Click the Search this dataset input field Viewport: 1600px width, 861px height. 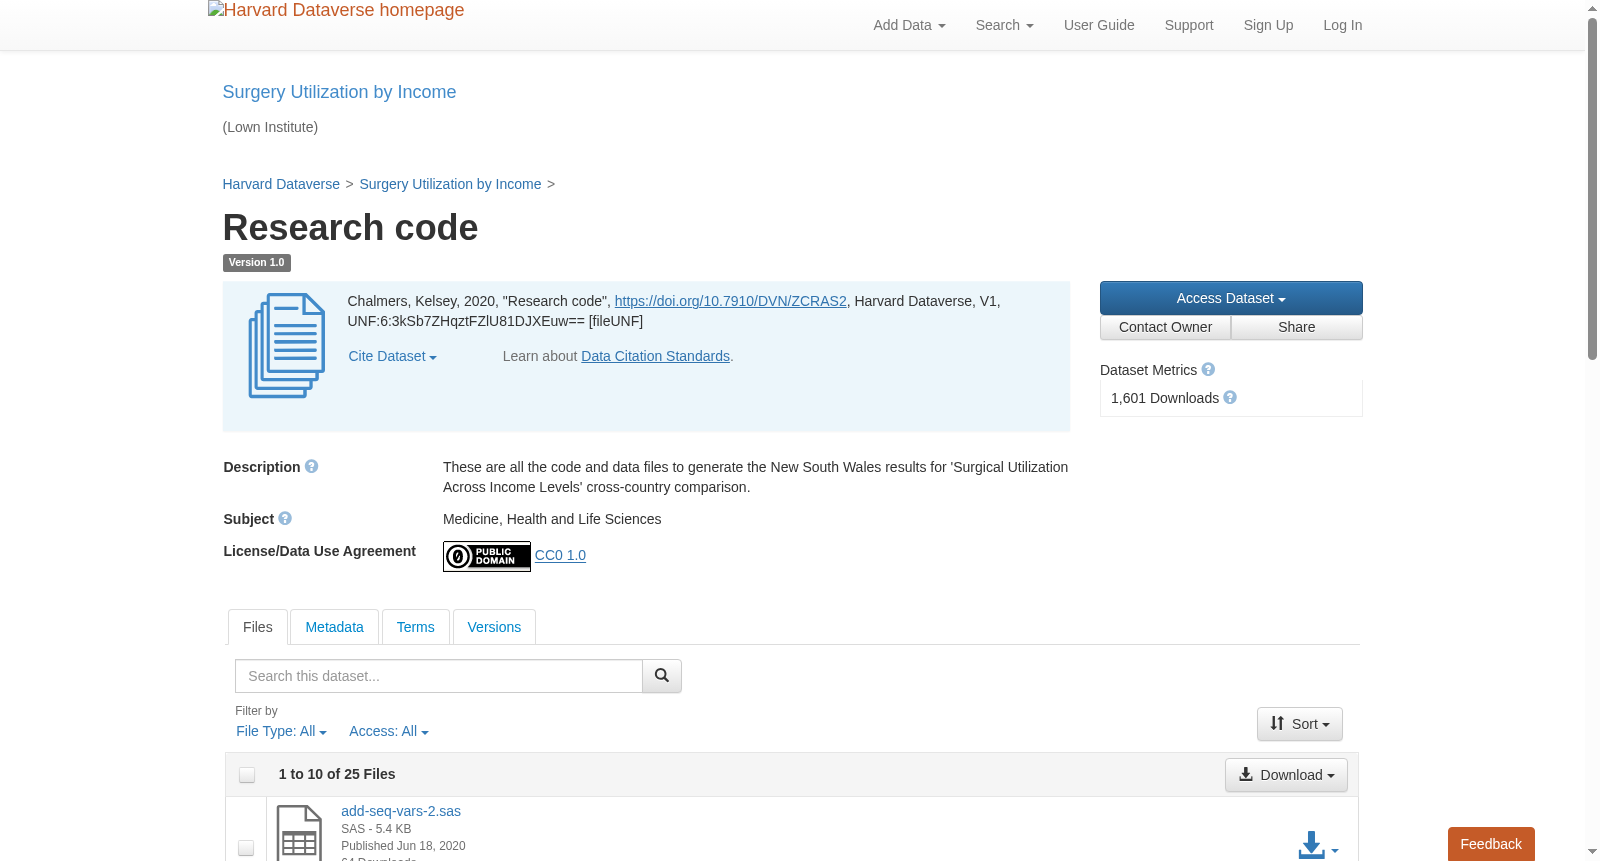click(x=439, y=676)
